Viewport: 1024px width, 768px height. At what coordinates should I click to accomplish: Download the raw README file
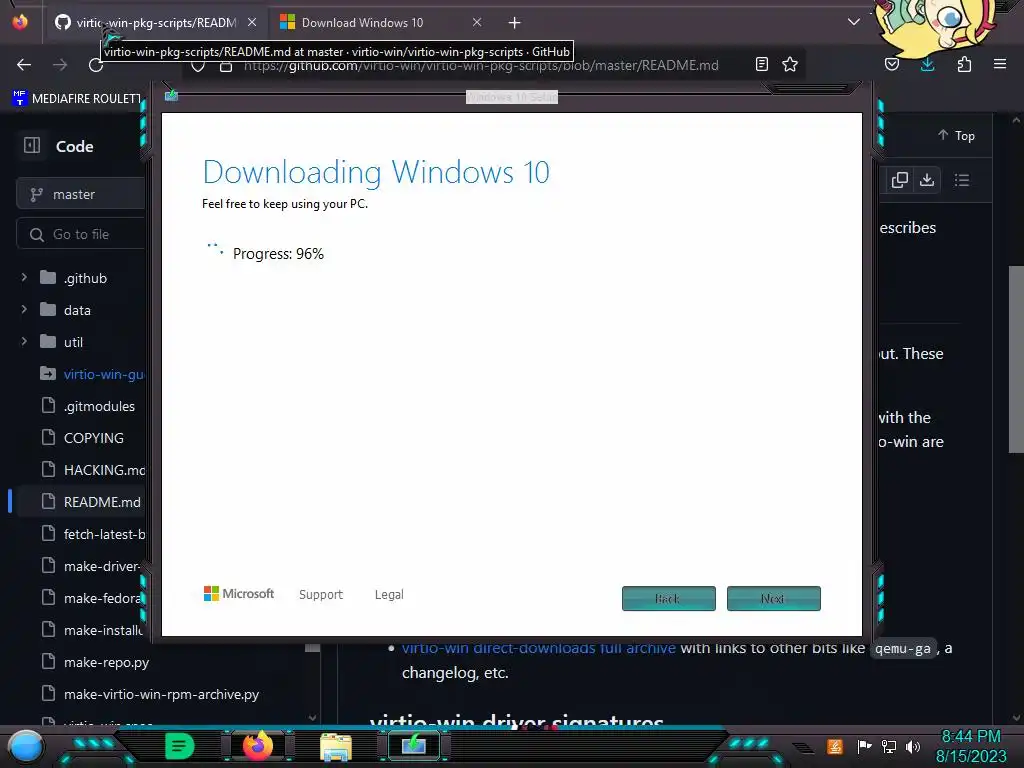coord(927,180)
